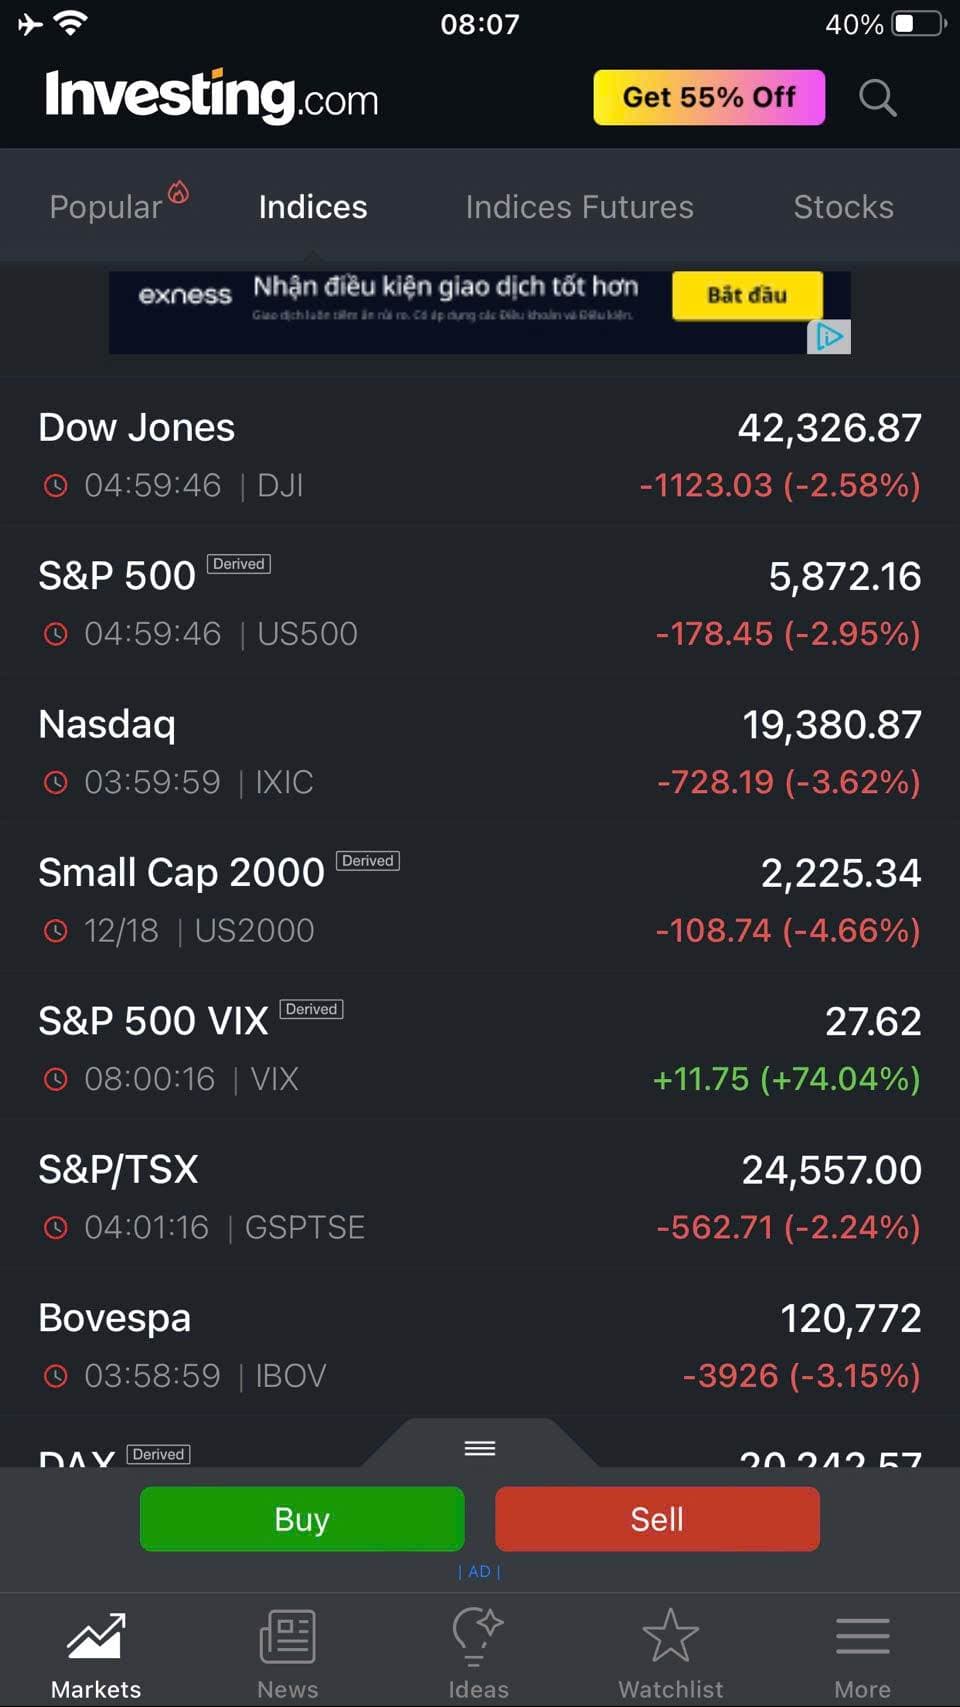The width and height of the screenshot is (960, 1707).
Task: Tap the yellow Bắt đầu ad button
Action: (x=747, y=295)
